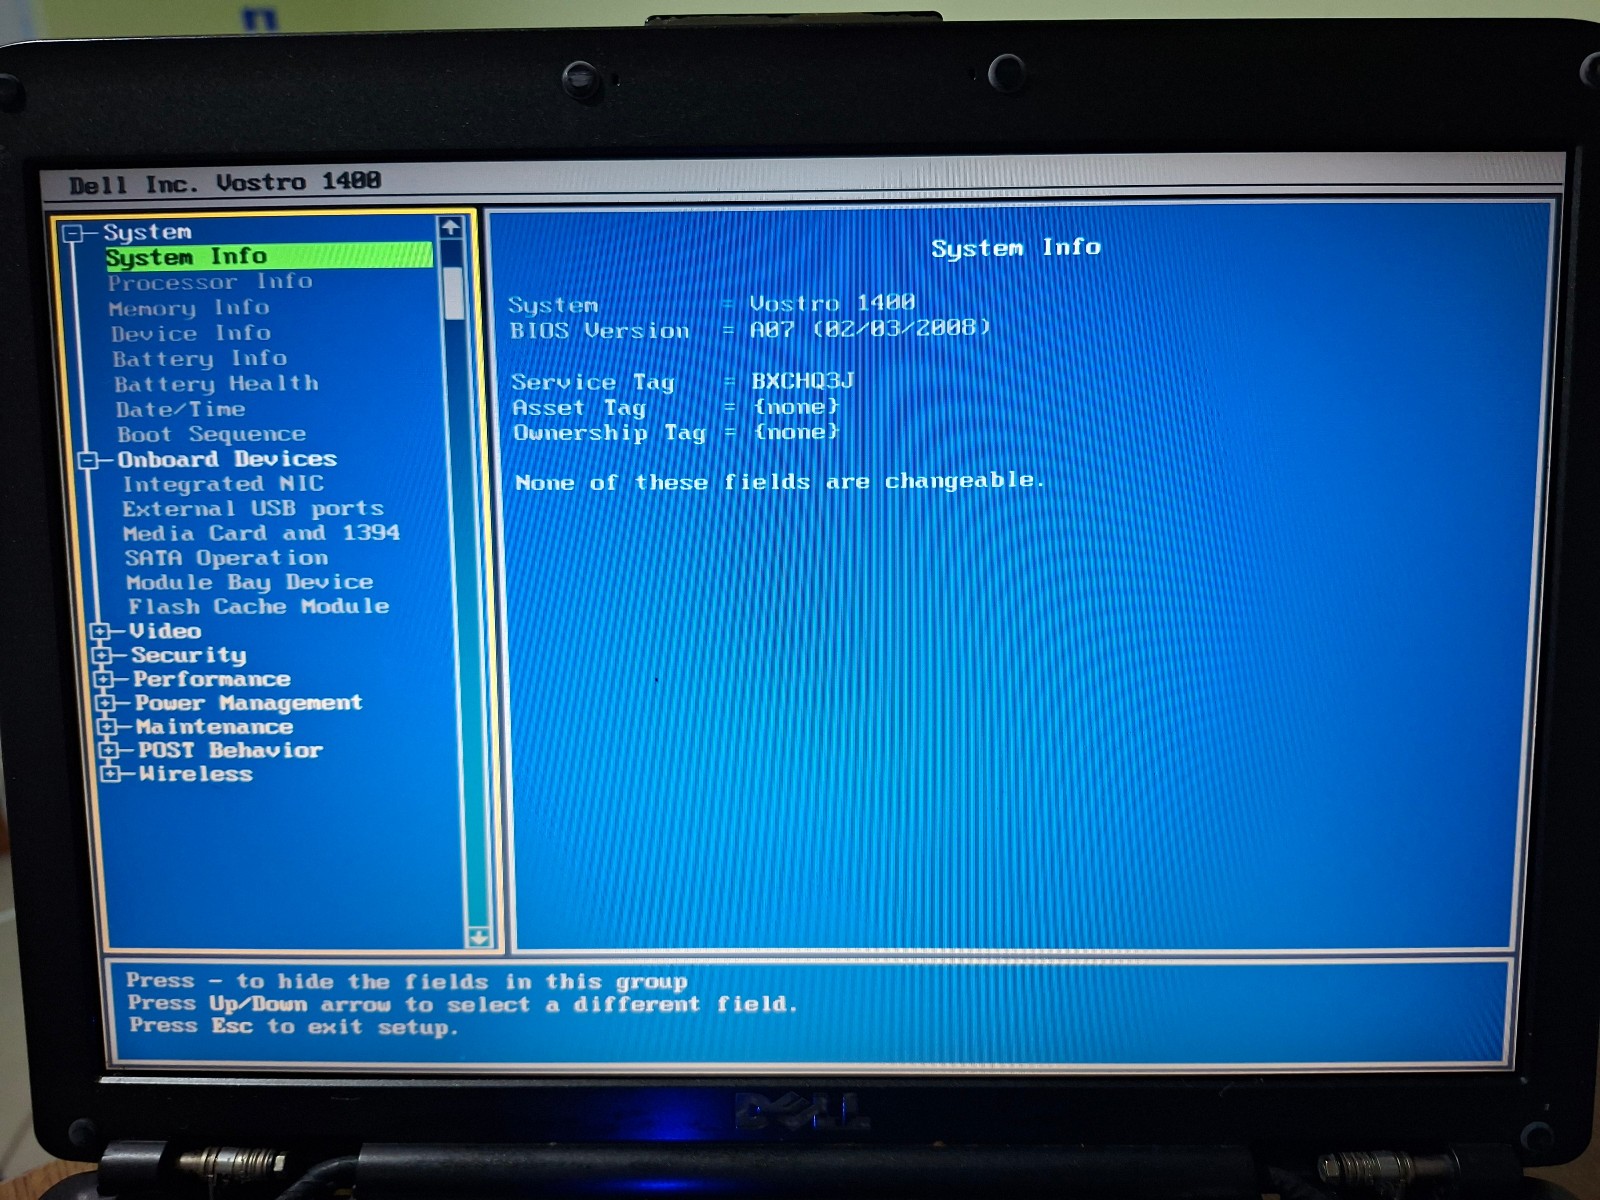Click the Video category label
Viewport: 1600px width, 1200px height.
point(165,631)
